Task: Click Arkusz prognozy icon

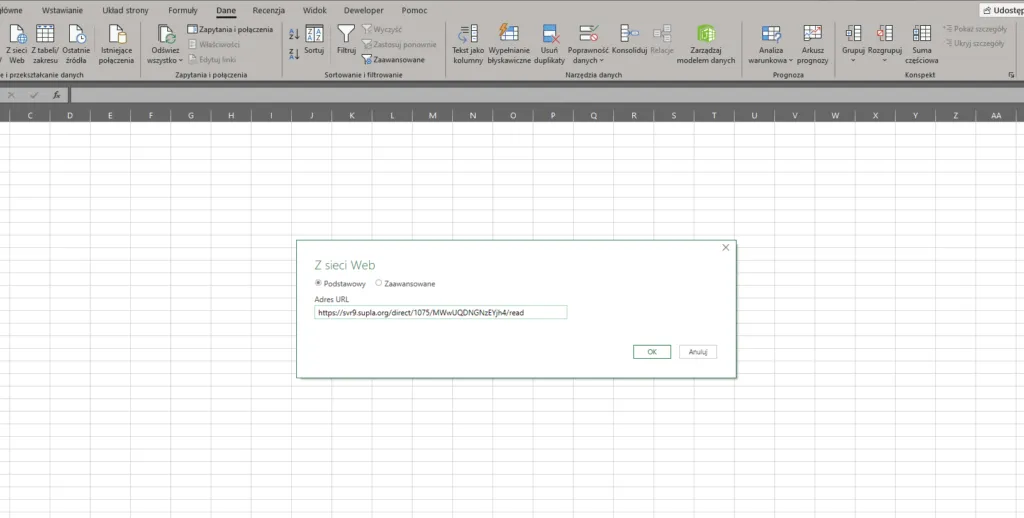Action: click(x=812, y=33)
